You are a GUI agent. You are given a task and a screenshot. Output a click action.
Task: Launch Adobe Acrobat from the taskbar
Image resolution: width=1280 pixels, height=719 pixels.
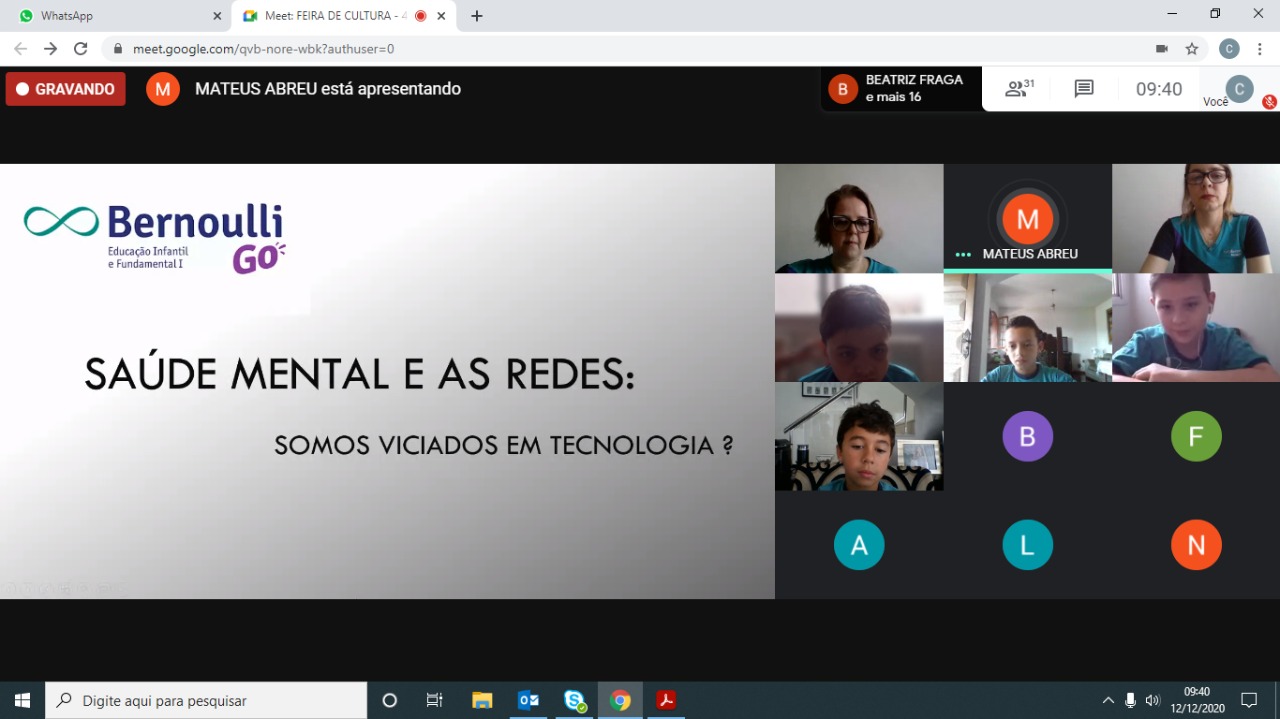[666, 700]
